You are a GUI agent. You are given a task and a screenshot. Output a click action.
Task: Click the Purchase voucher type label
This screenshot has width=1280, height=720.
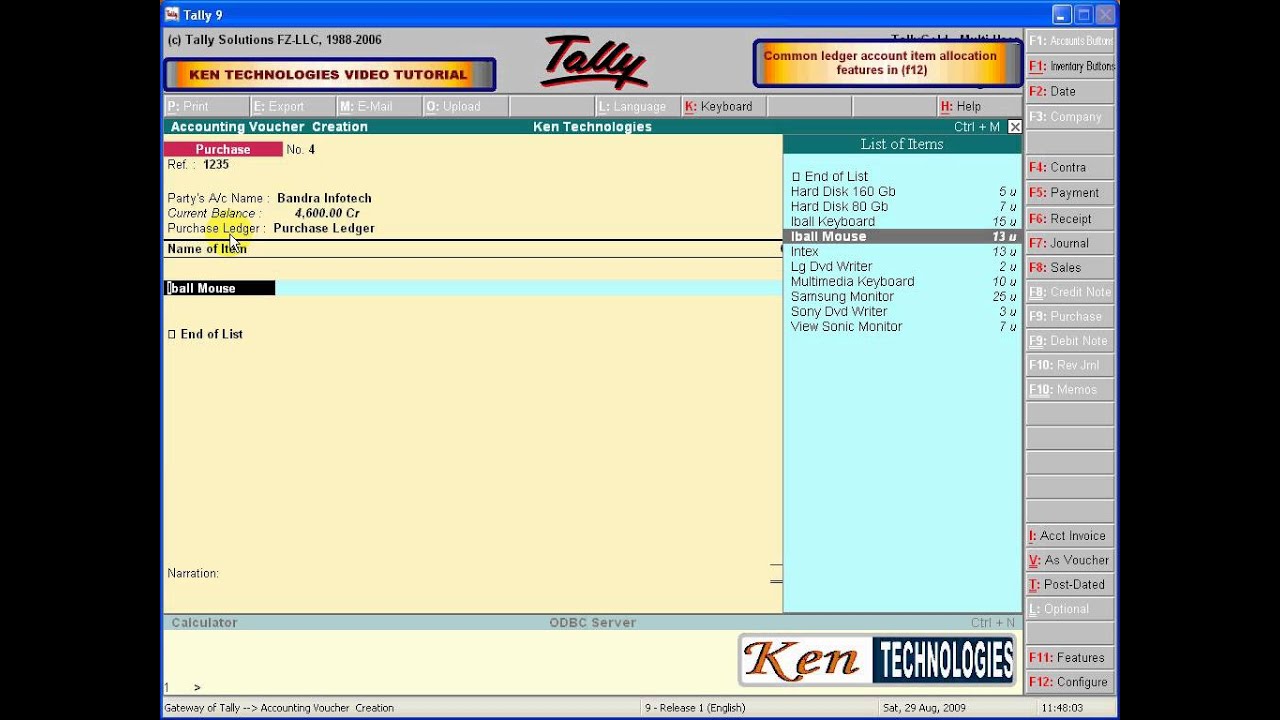tap(223, 149)
